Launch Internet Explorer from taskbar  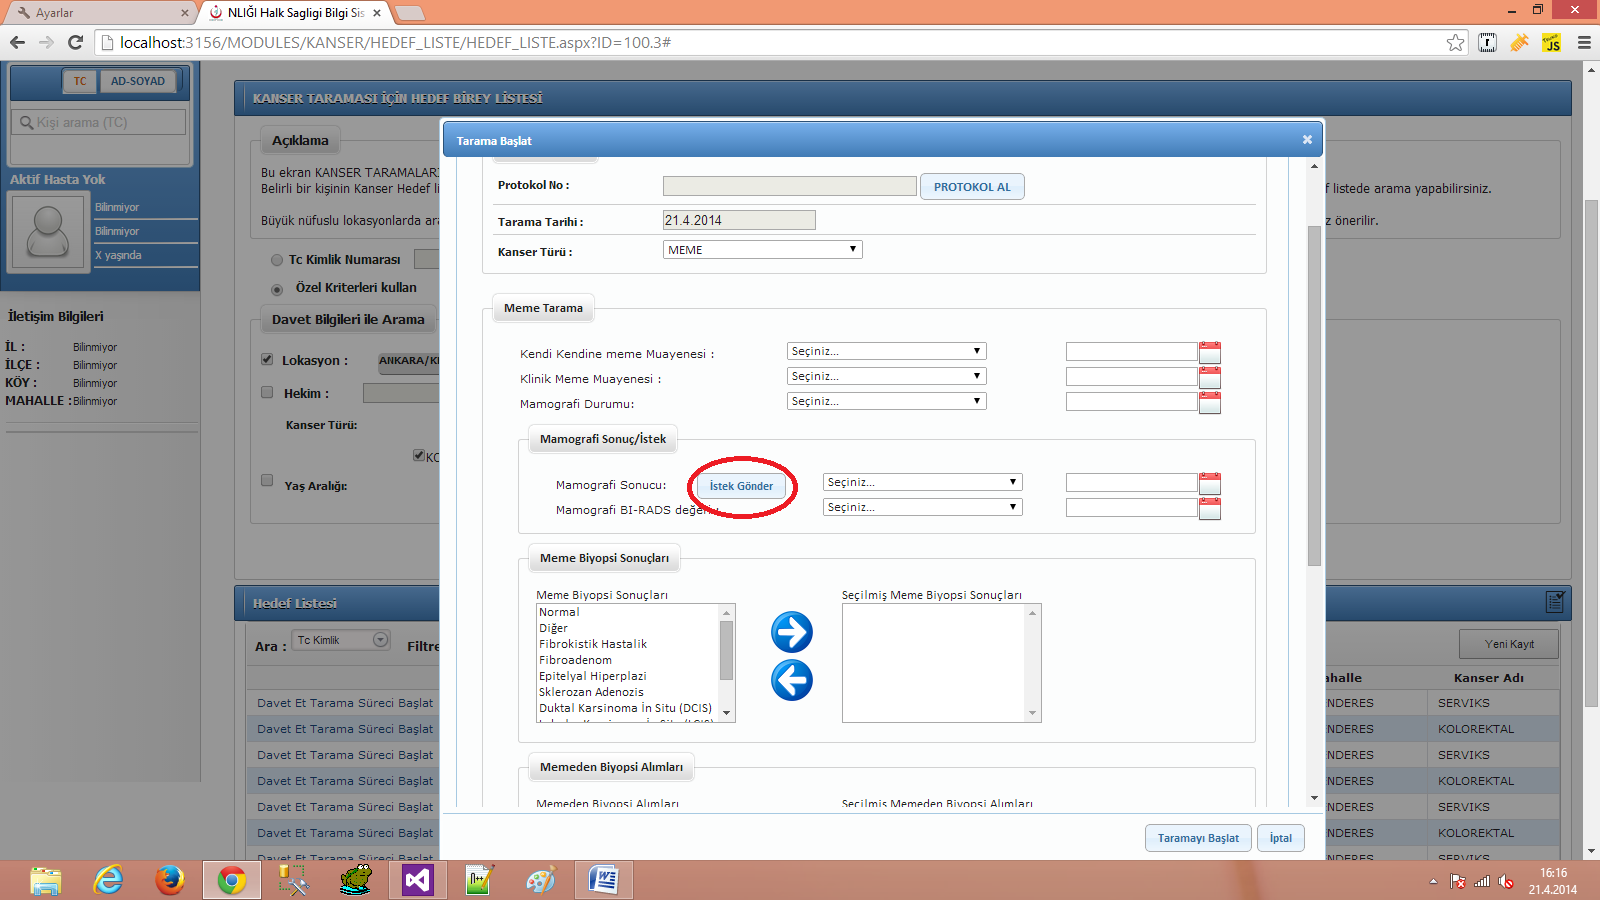click(108, 880)
